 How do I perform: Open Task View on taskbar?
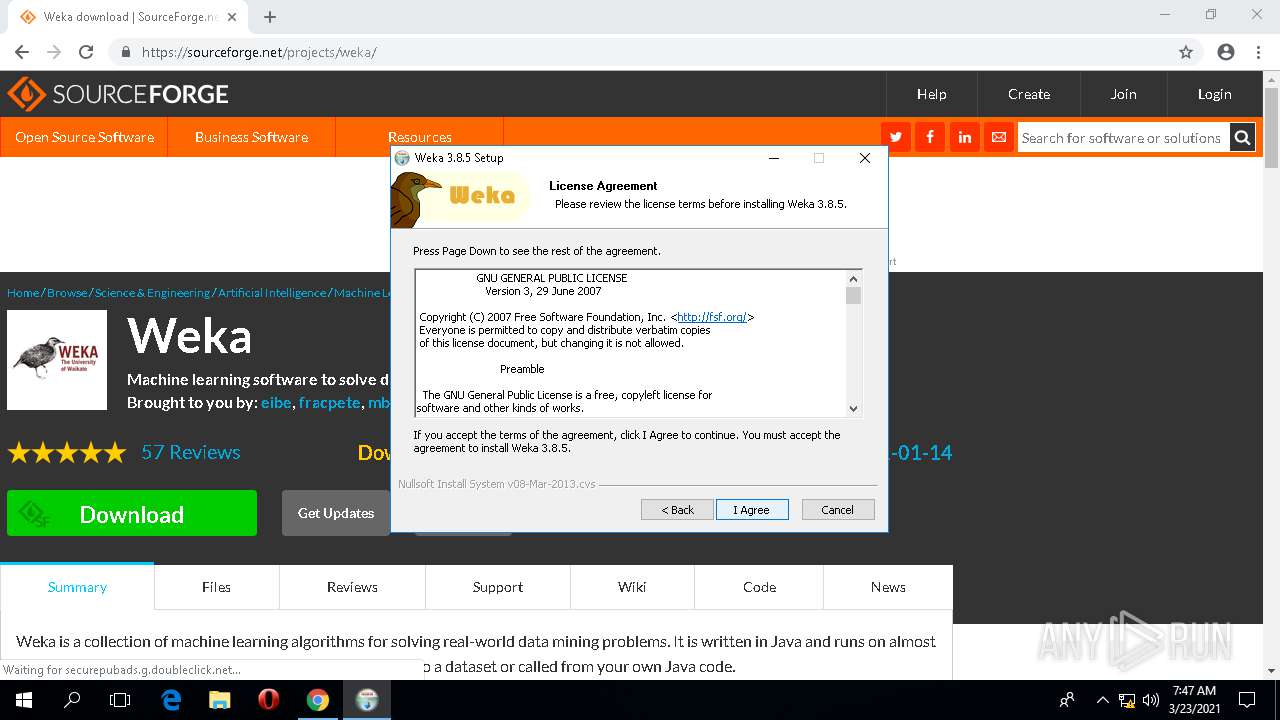[120, 700]
